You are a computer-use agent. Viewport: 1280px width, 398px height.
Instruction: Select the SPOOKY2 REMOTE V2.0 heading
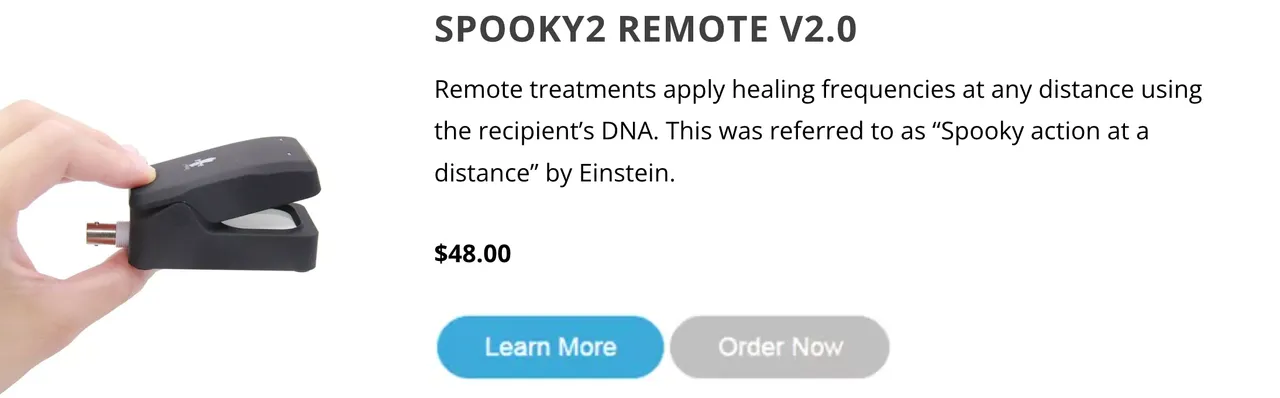(x=646, y=30)
